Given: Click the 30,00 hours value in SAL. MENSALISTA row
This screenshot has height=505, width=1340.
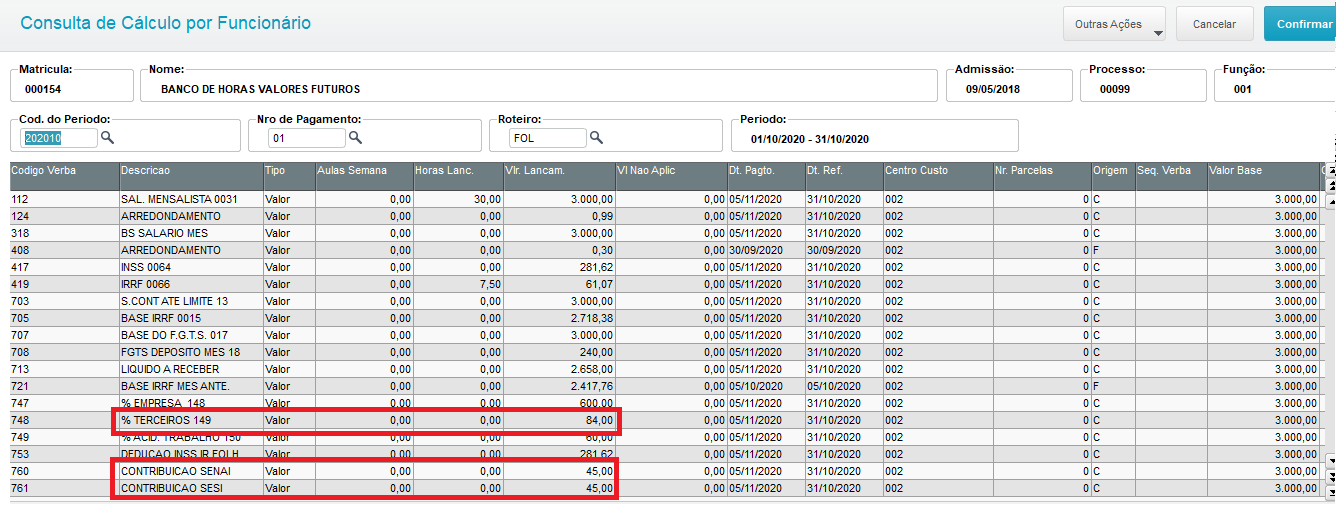Looking at the screenshot, I should [x=458, y=199].
